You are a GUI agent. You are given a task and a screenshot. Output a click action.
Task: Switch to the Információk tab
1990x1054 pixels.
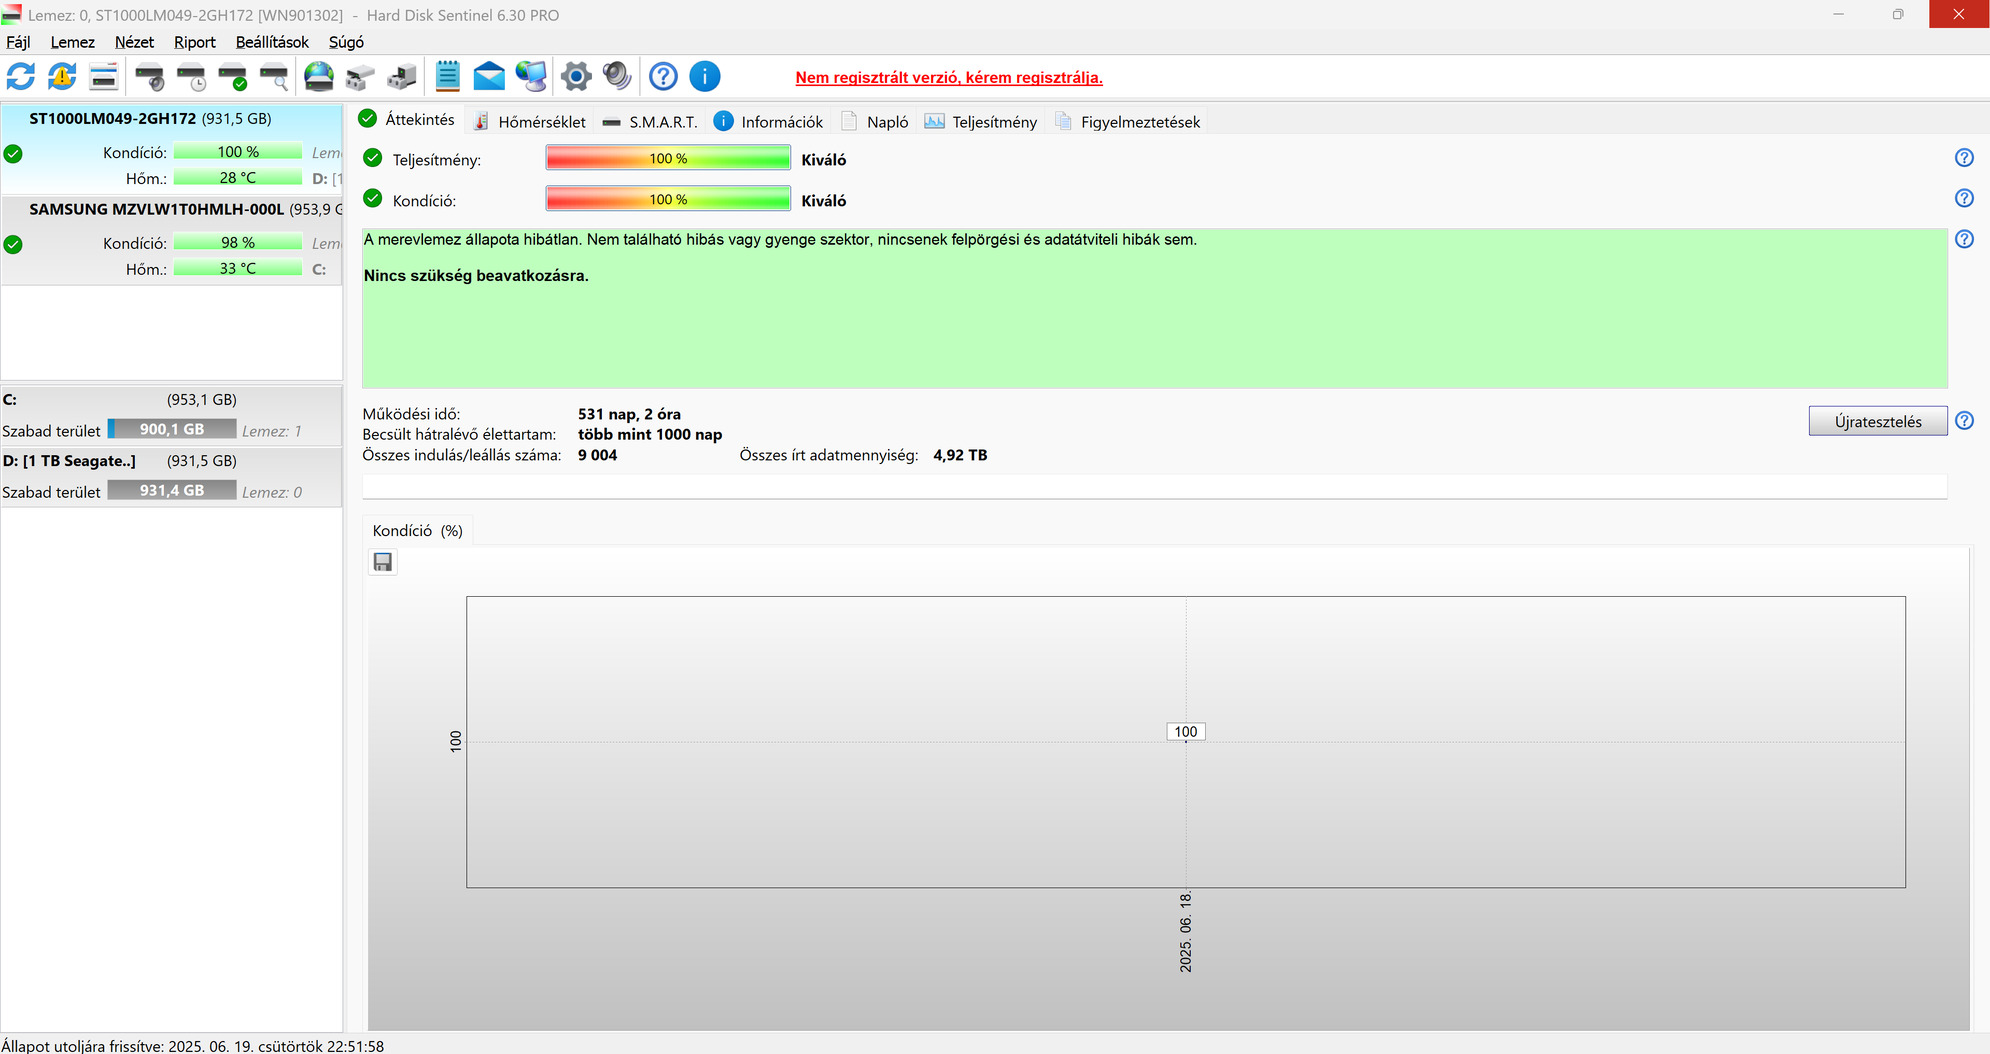click(x=768, y=121)
